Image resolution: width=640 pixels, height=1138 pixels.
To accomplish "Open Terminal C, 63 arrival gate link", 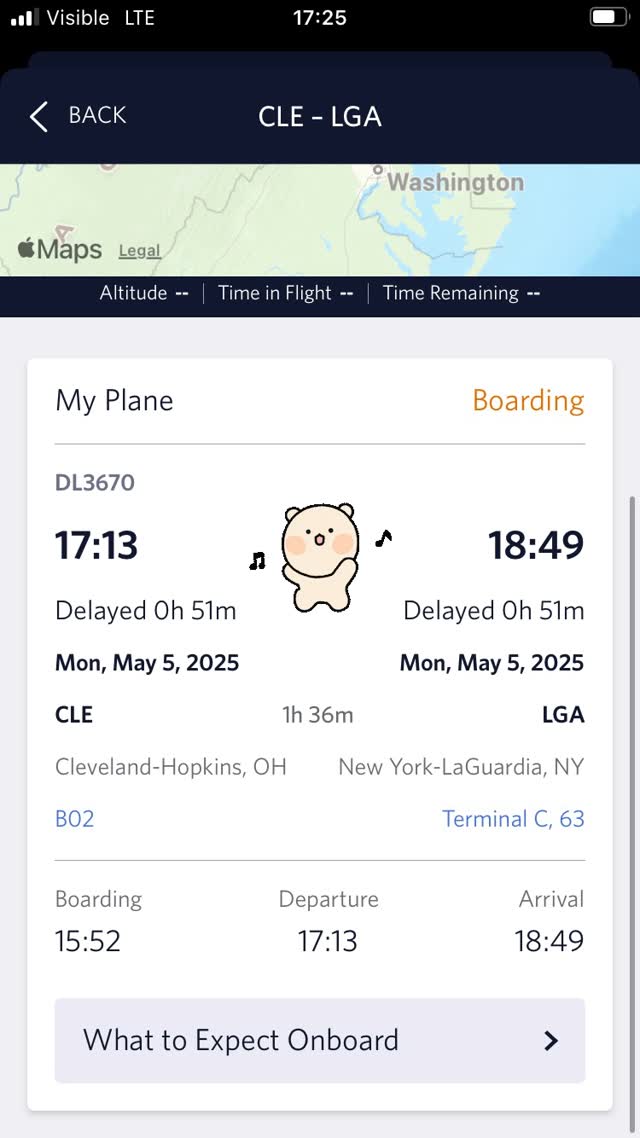I will (x=513, y=819).
